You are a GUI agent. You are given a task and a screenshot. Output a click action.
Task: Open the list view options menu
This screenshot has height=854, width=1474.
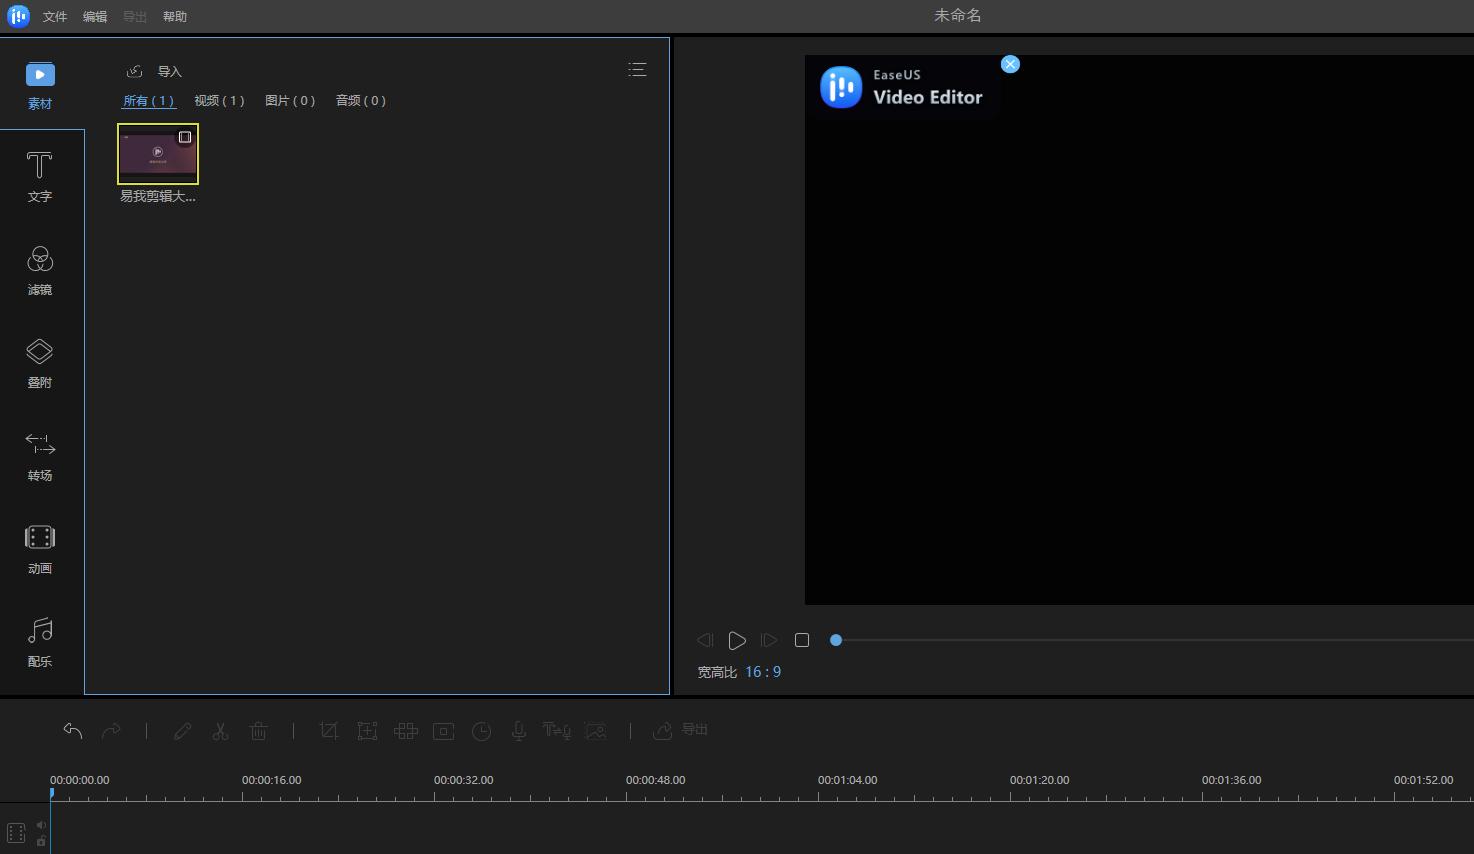coord(637,70)
